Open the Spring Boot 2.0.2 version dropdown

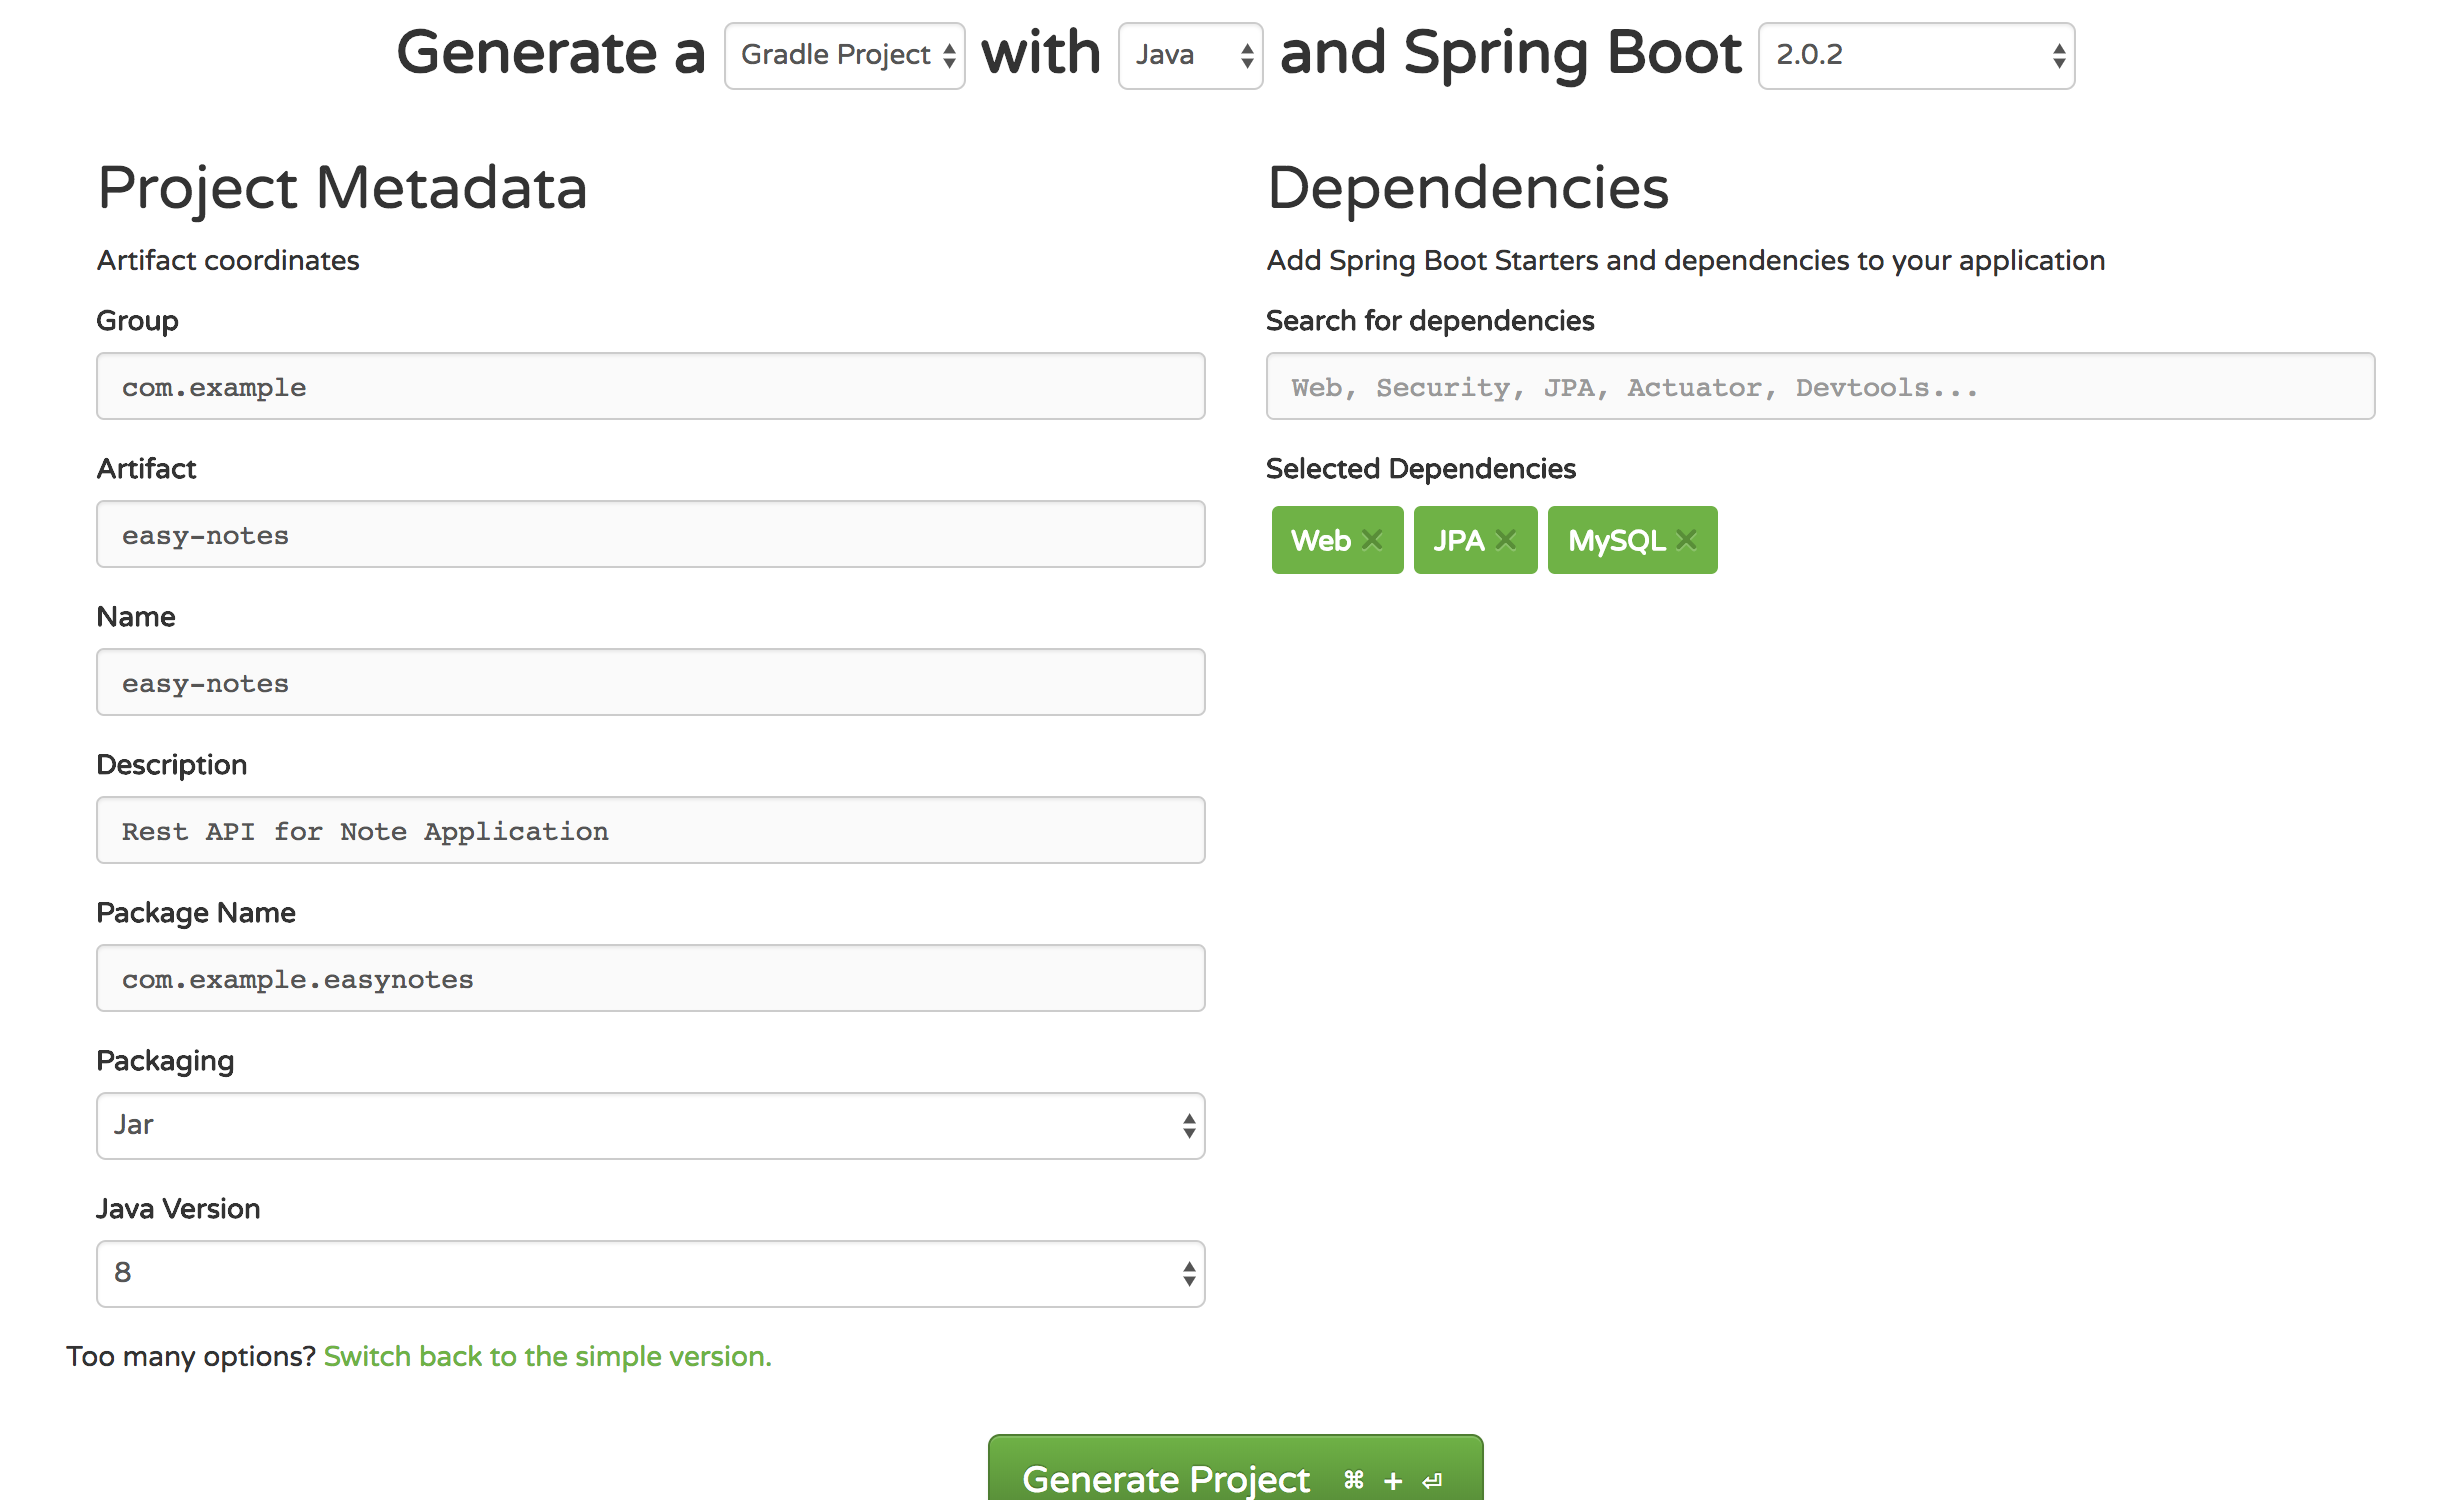click(1916, 56)
